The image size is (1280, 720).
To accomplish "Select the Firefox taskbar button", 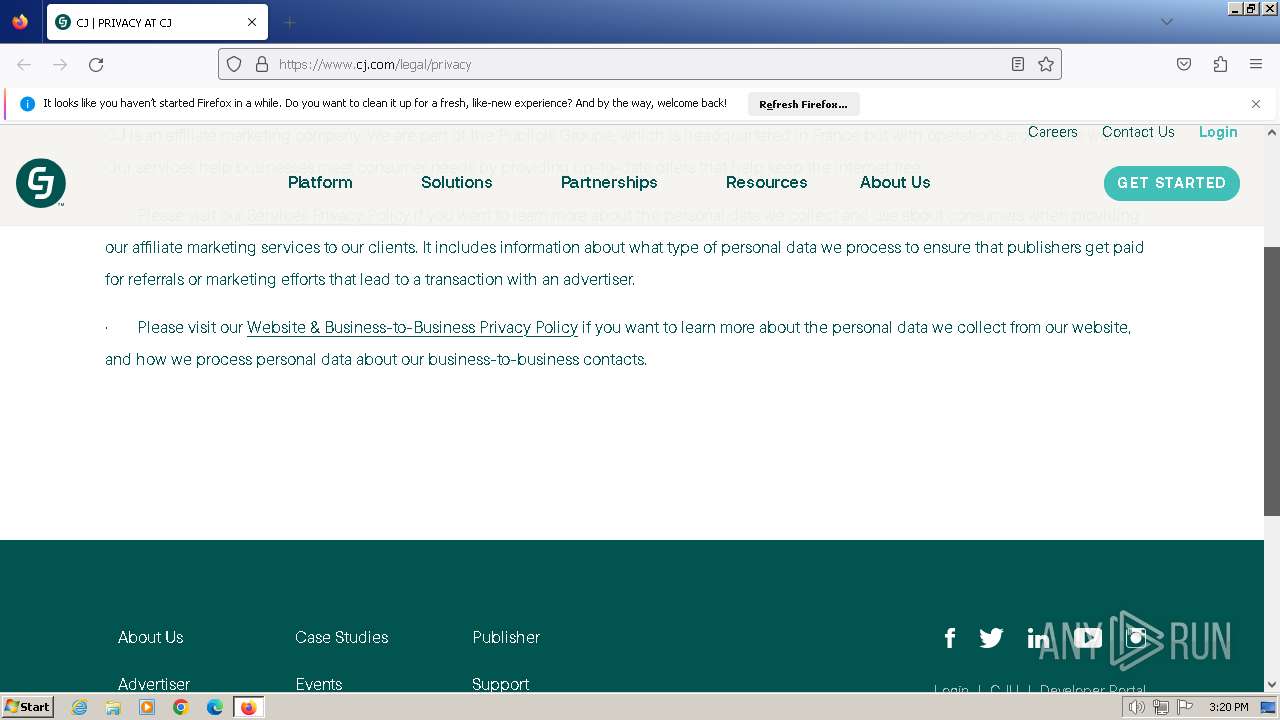I will click(x=249, y=707).
